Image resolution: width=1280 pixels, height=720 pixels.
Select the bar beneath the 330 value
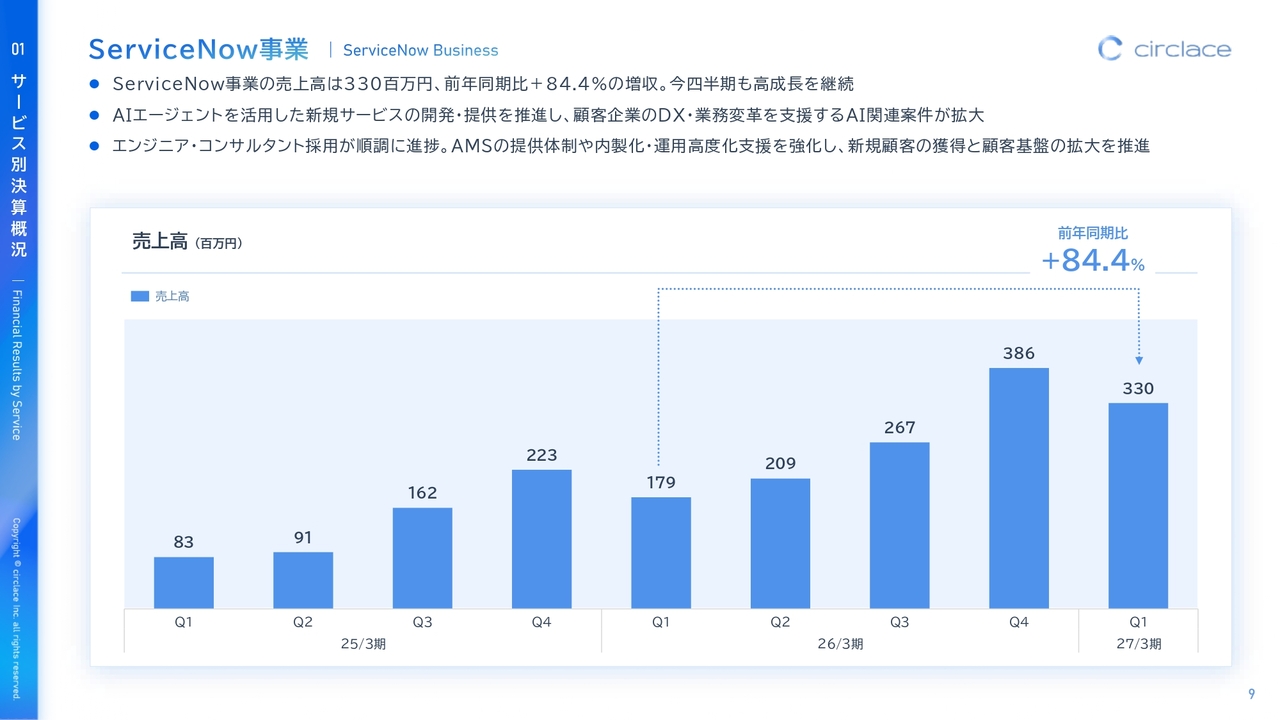tap(1138, 506)
